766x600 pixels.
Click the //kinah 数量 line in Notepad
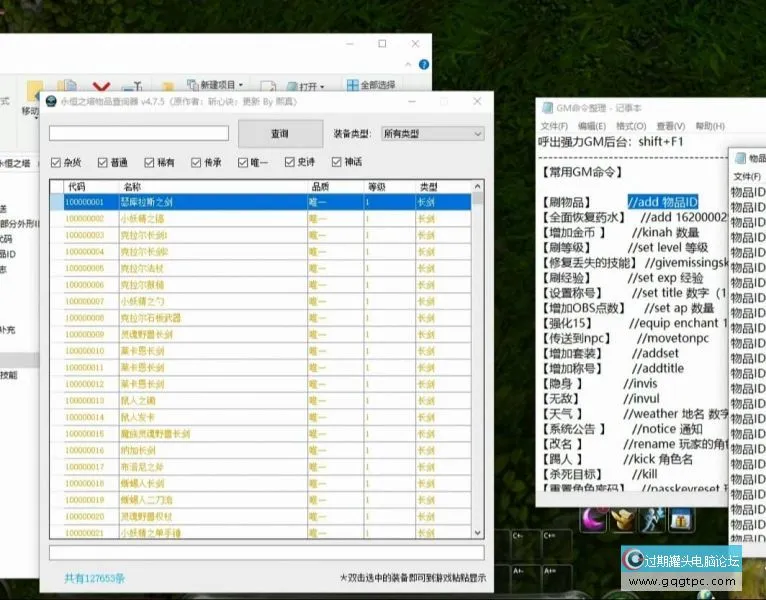point(665,233)
